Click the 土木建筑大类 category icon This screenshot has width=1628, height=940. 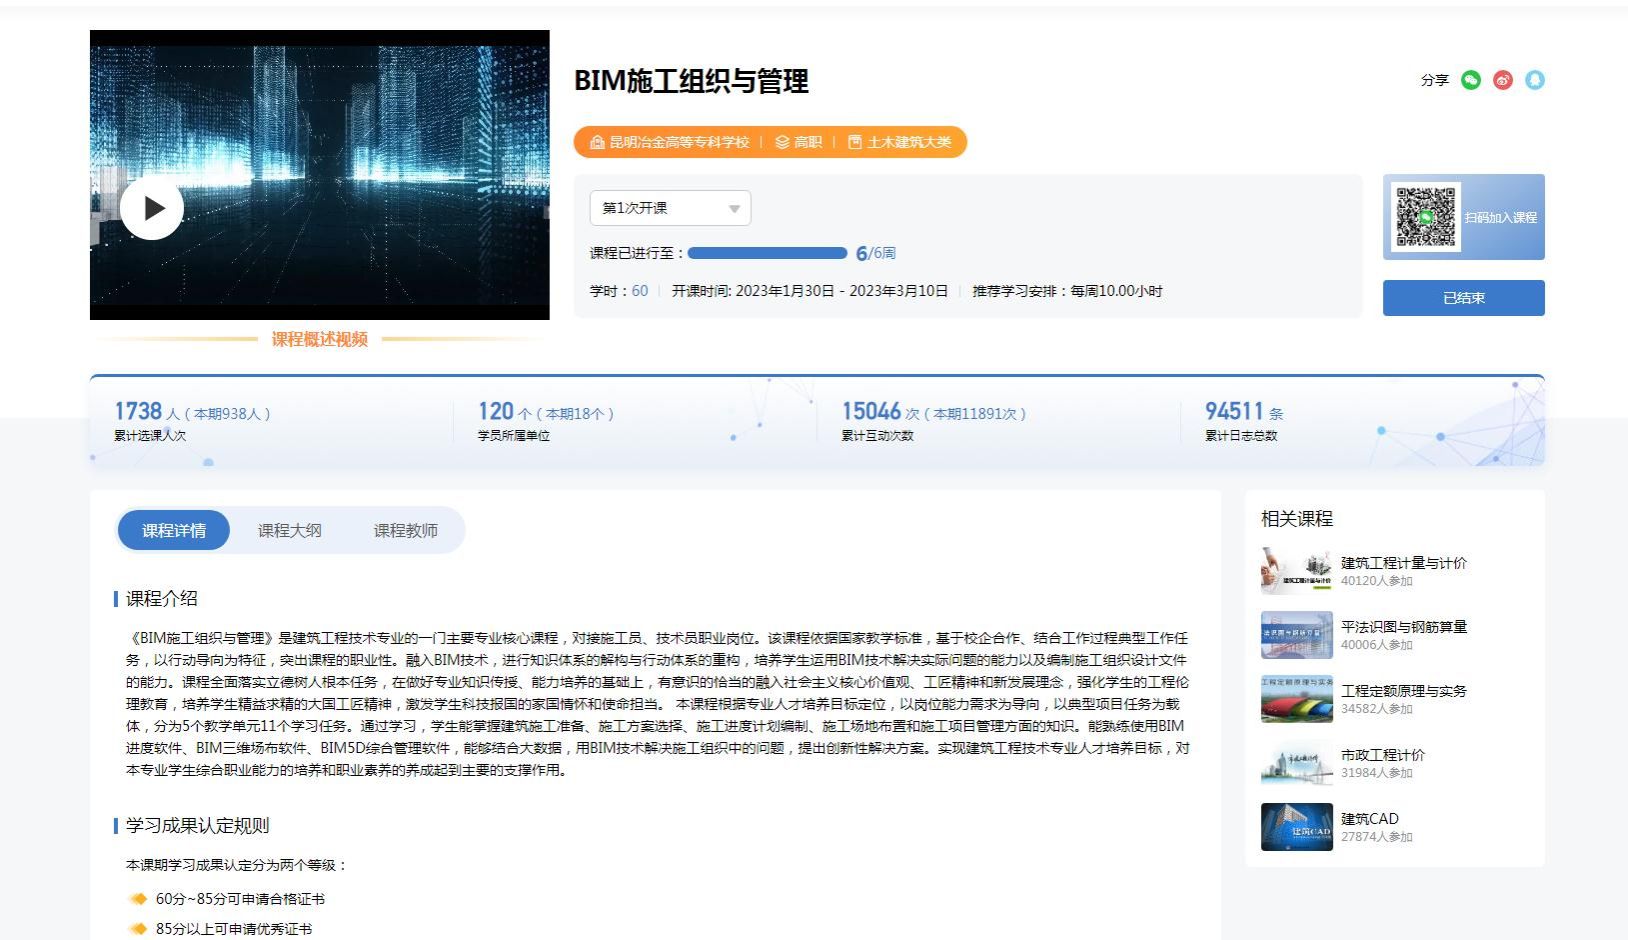pyautogui.click(x=855, y=142)
